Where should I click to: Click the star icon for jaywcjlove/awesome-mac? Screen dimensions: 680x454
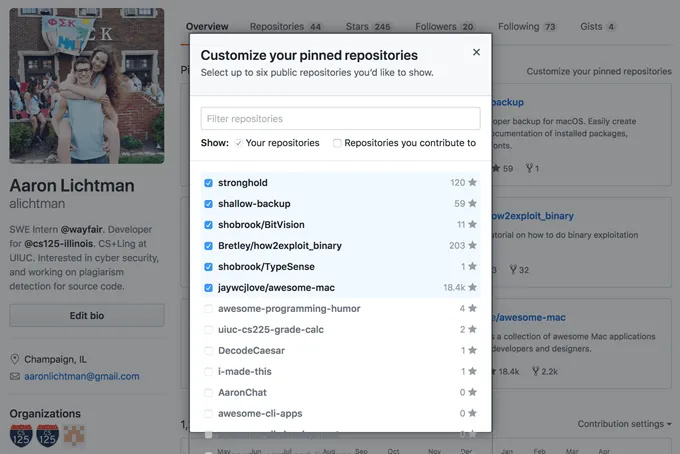point(473,288)
